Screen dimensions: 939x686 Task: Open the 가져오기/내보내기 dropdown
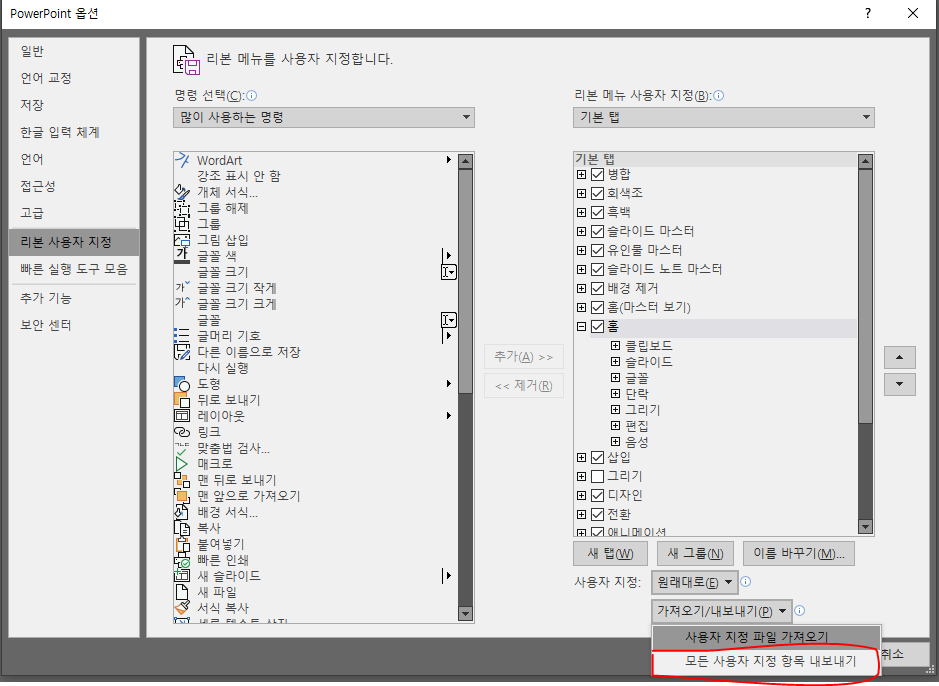point(722,611)
